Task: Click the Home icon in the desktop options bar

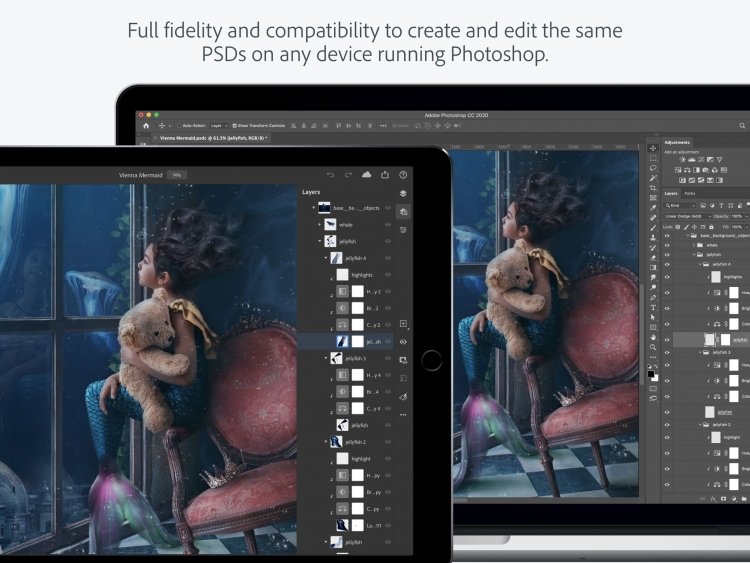Action: (x=146, y=126)
